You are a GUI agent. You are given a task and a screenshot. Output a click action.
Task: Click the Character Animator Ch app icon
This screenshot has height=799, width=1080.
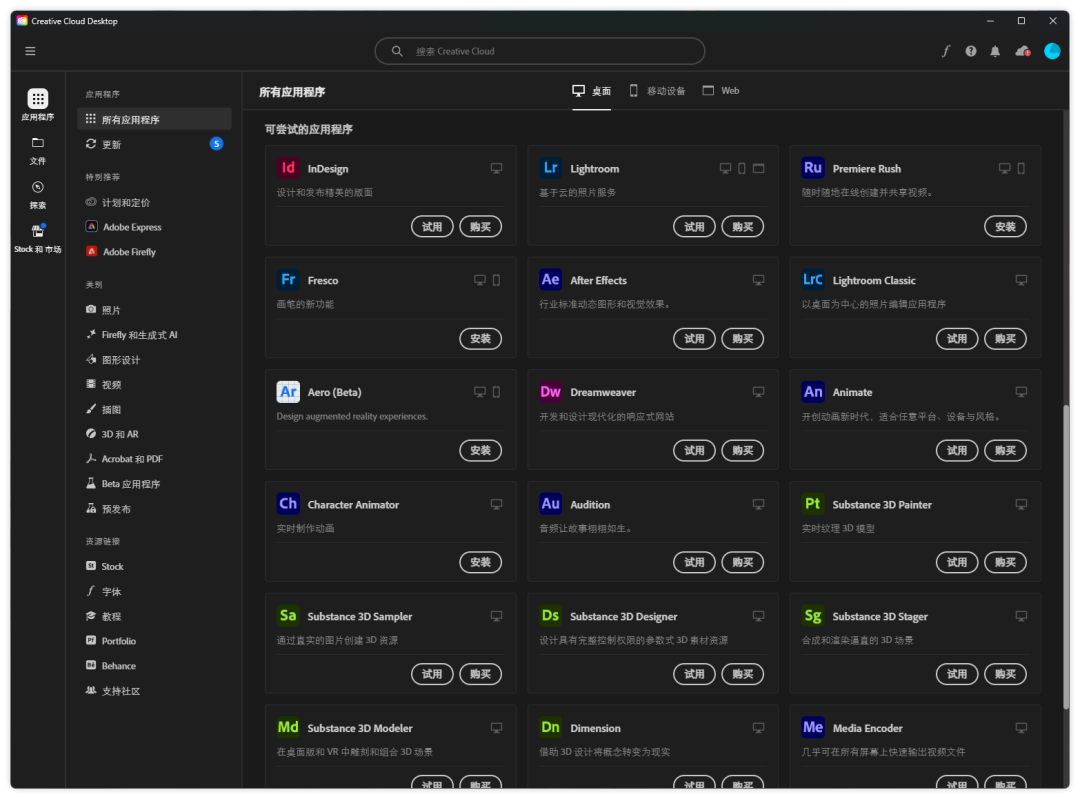pyautogui.click(x=288, y=504)
